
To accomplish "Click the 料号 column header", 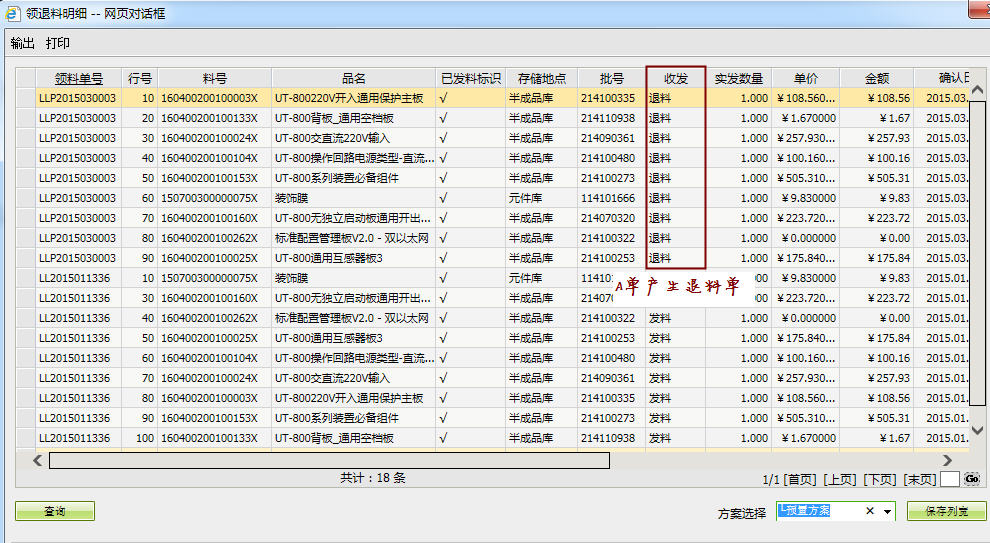I will [215, 78].
